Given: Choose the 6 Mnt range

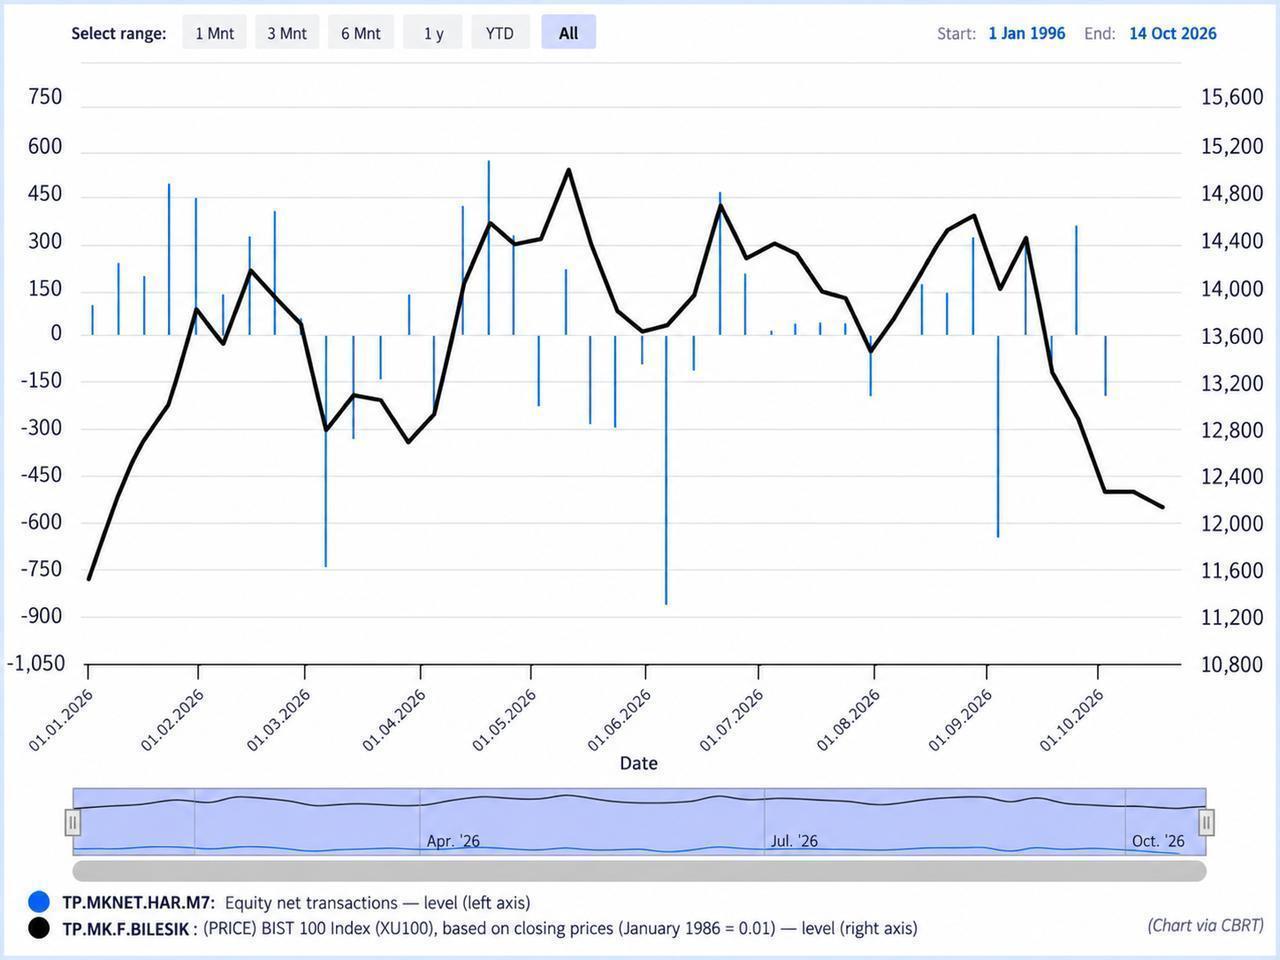Looking at the screenshot, I should 361,33.
